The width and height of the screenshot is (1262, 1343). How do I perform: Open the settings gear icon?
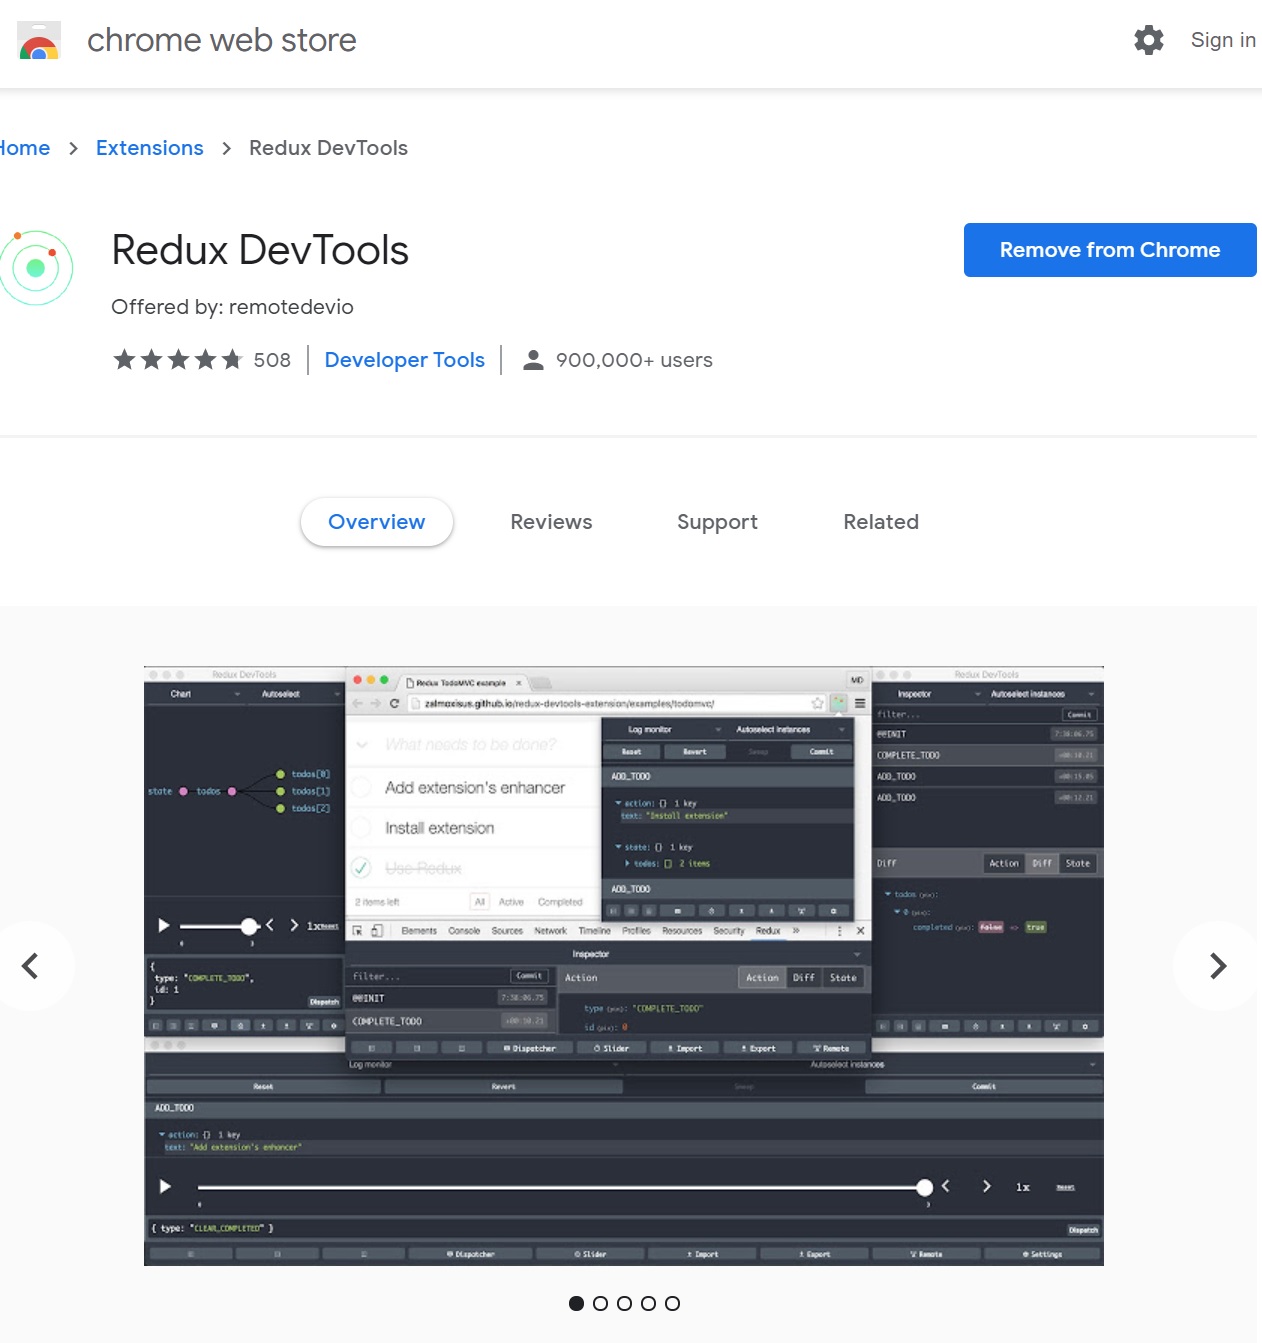pyautogui.click(x=1148, y=40)
